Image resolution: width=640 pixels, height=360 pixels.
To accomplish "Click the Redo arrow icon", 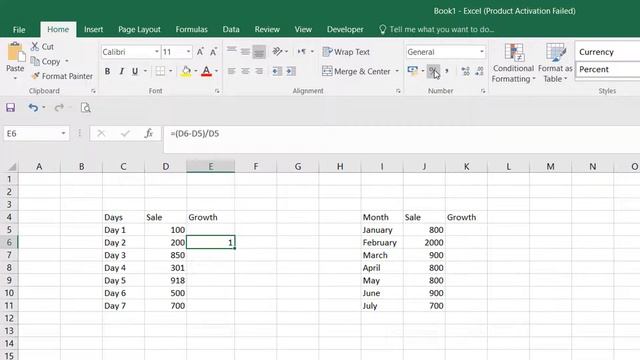I will 59,107.
